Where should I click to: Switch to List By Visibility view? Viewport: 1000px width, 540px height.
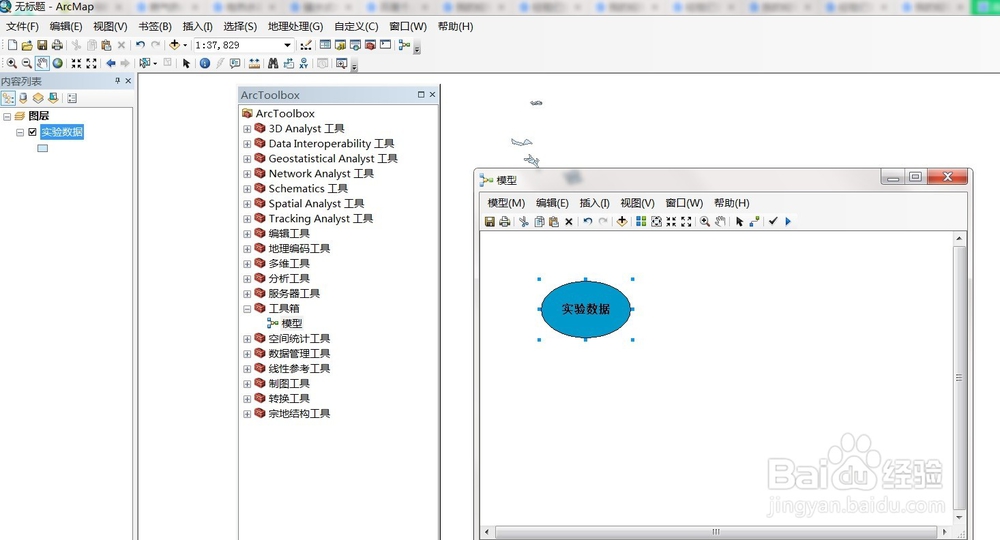(x=38, y=98)
